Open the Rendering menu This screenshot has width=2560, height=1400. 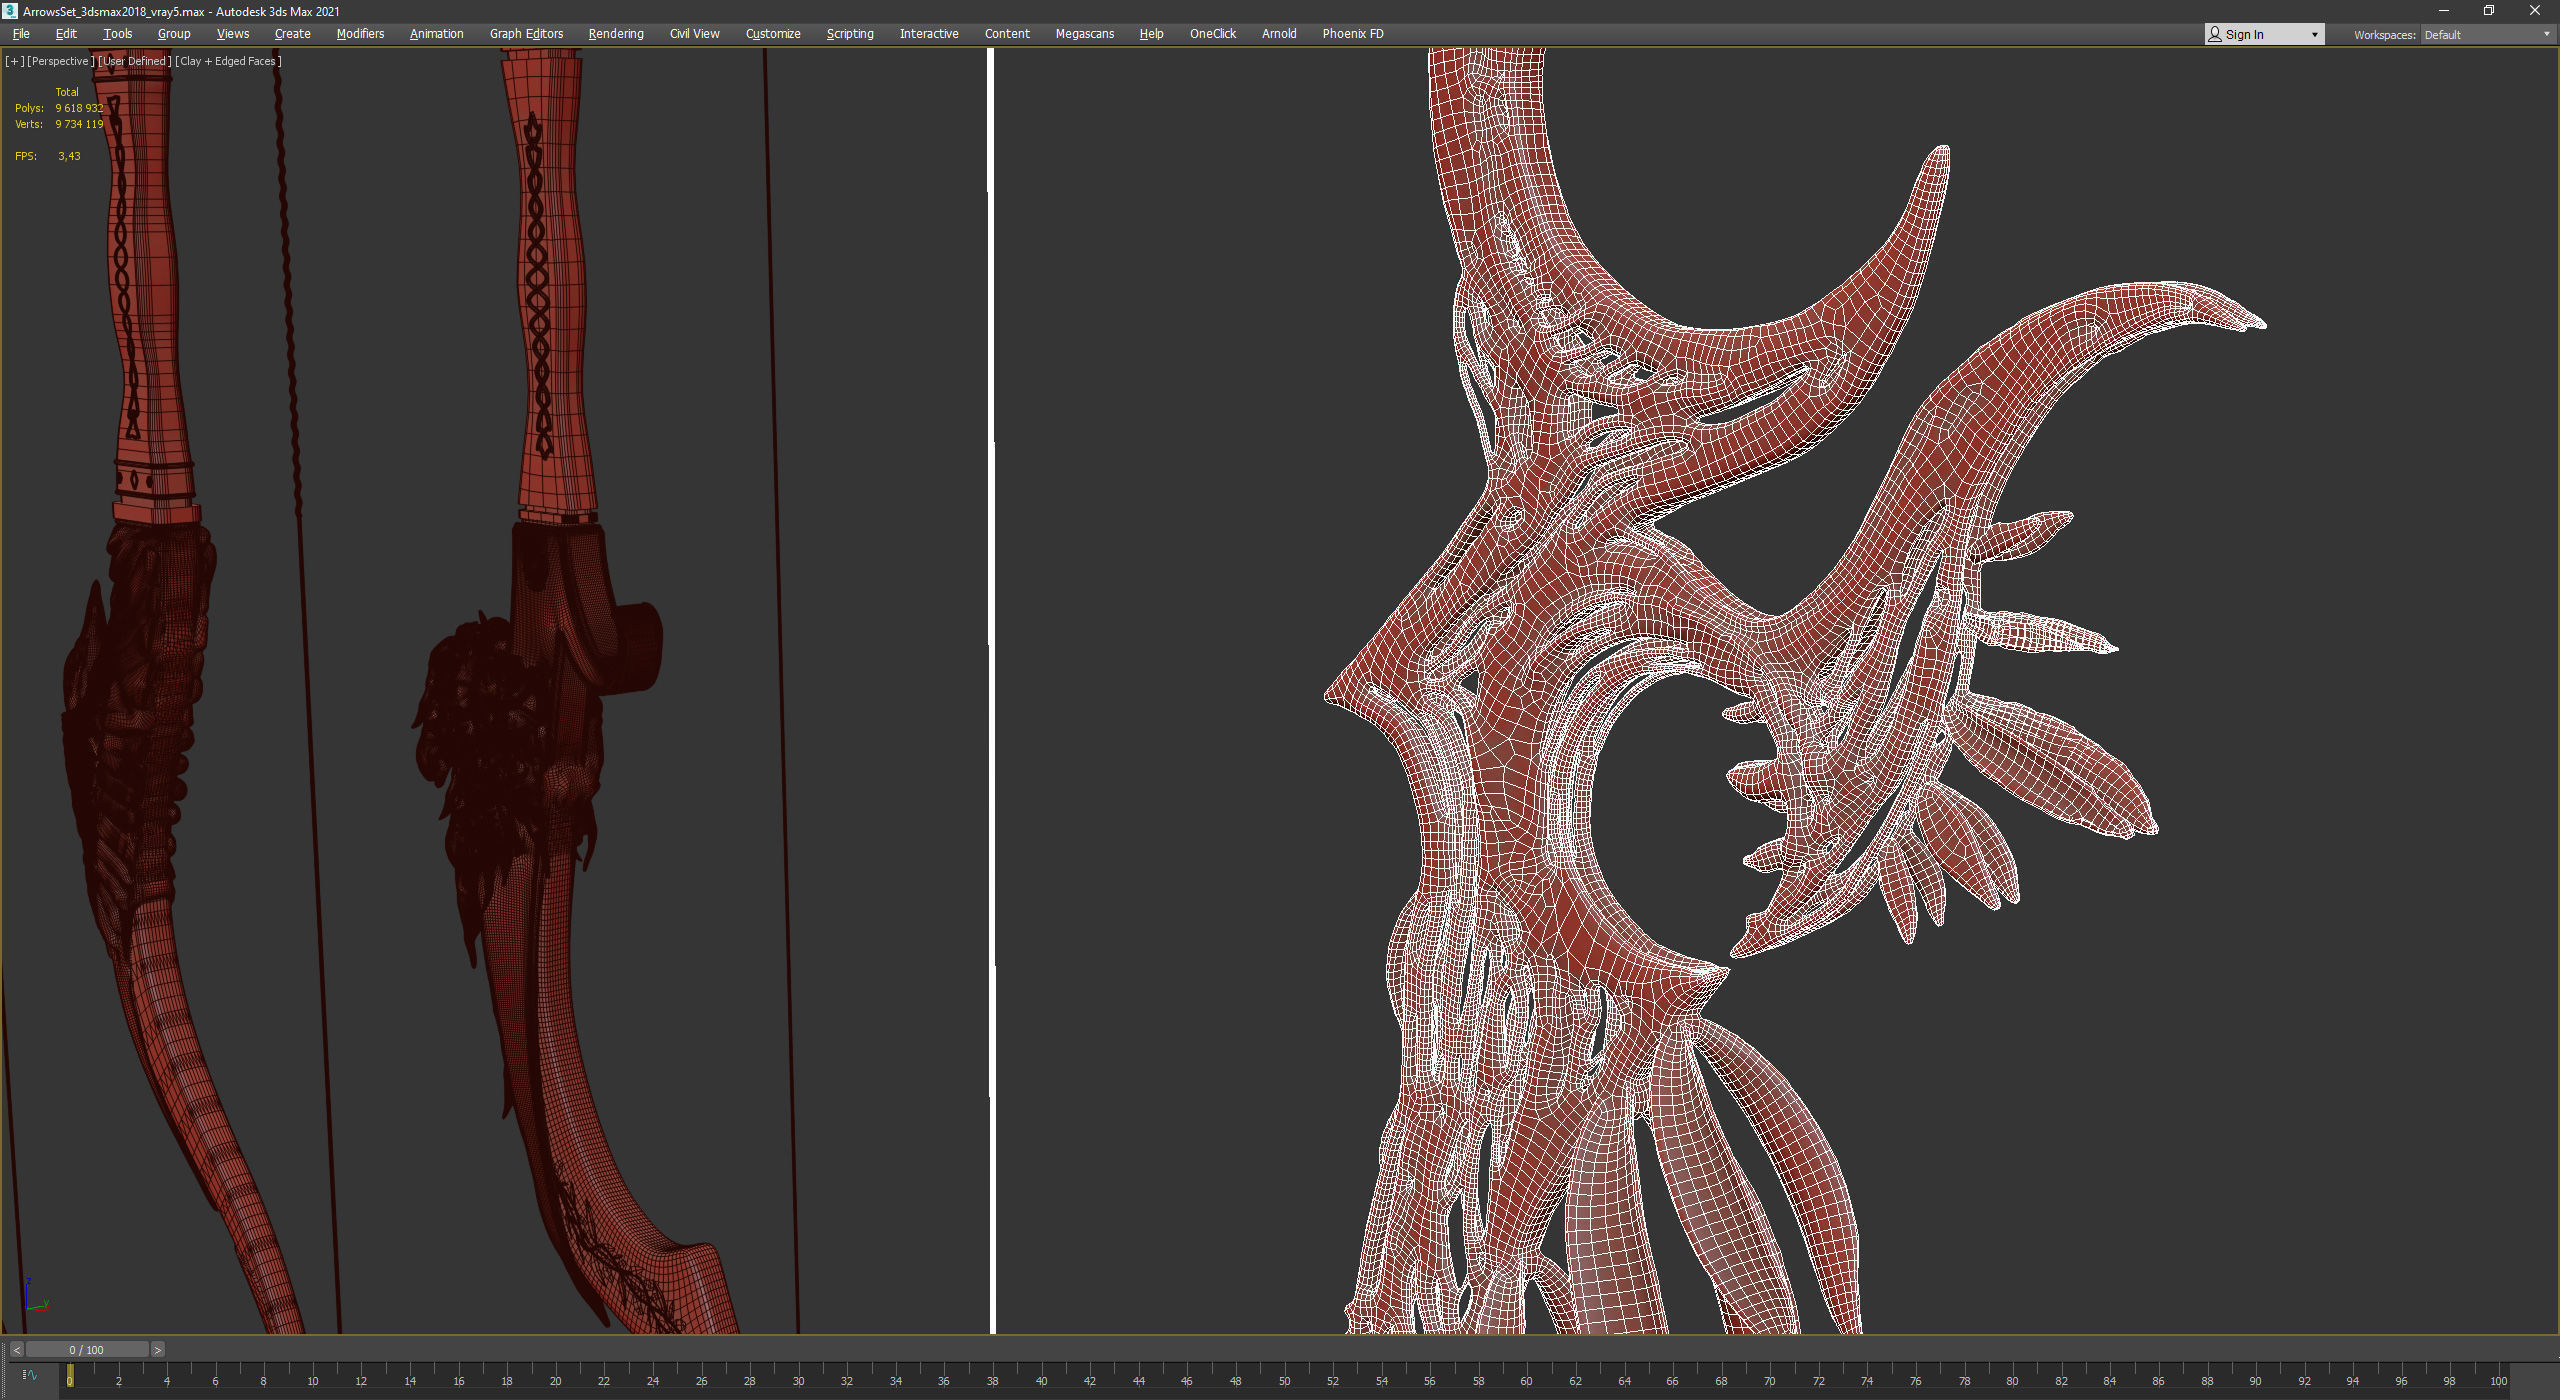pyautogui.click(x=615, y=34)
